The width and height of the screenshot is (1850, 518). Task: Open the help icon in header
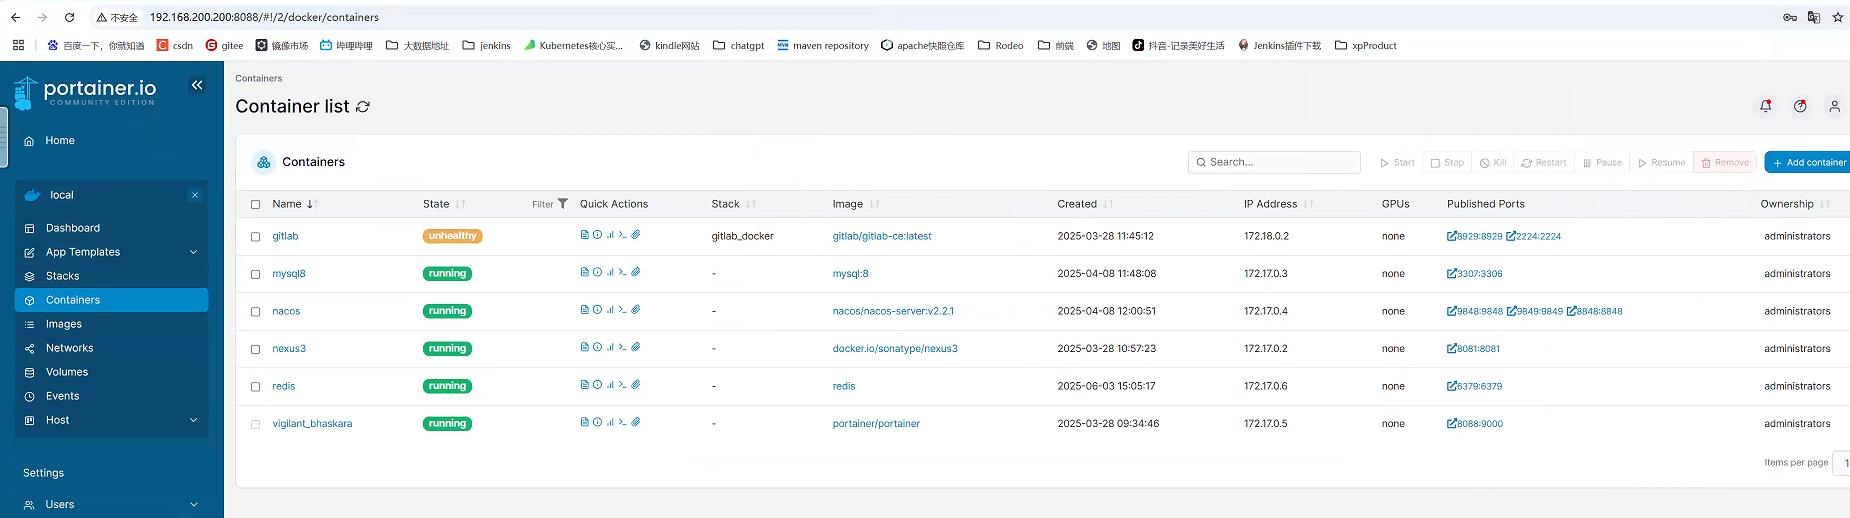pyautogui.click(x=1800, y=106)
